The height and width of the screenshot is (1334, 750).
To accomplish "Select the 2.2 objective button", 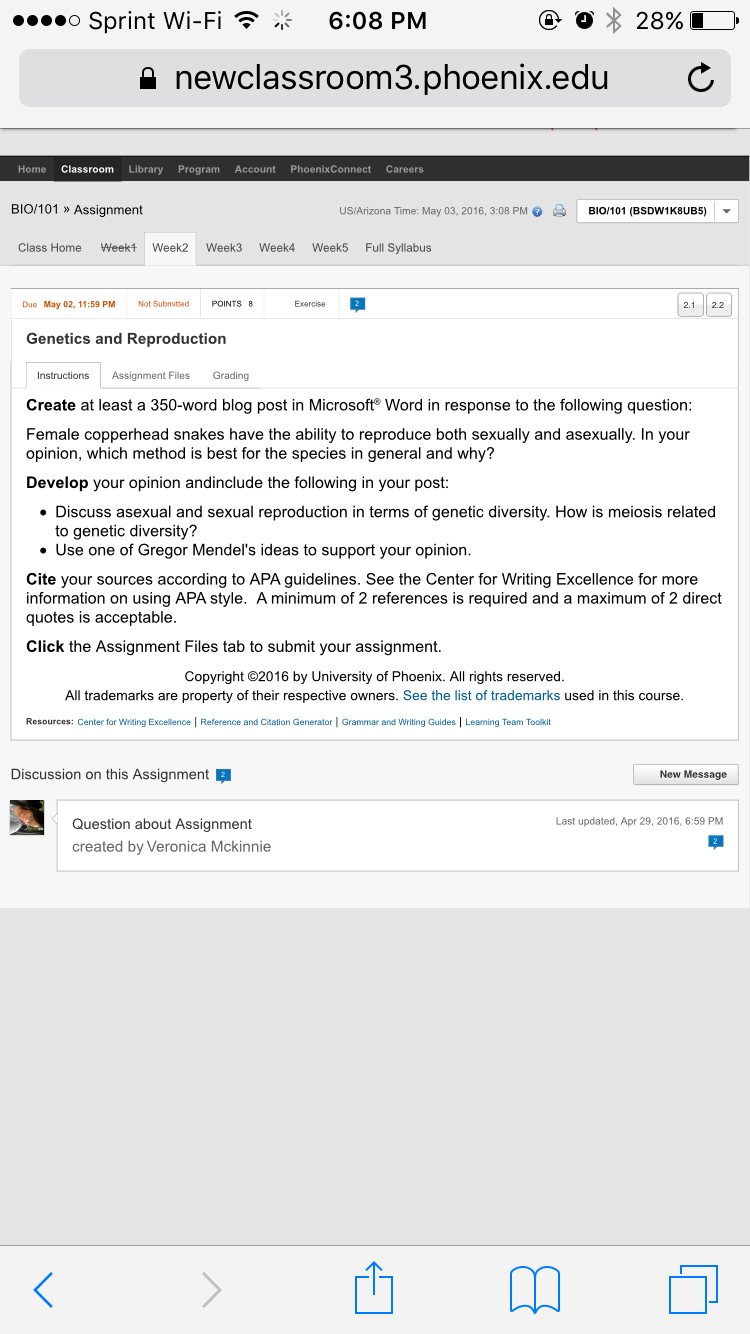I will (x=718, y=305).
